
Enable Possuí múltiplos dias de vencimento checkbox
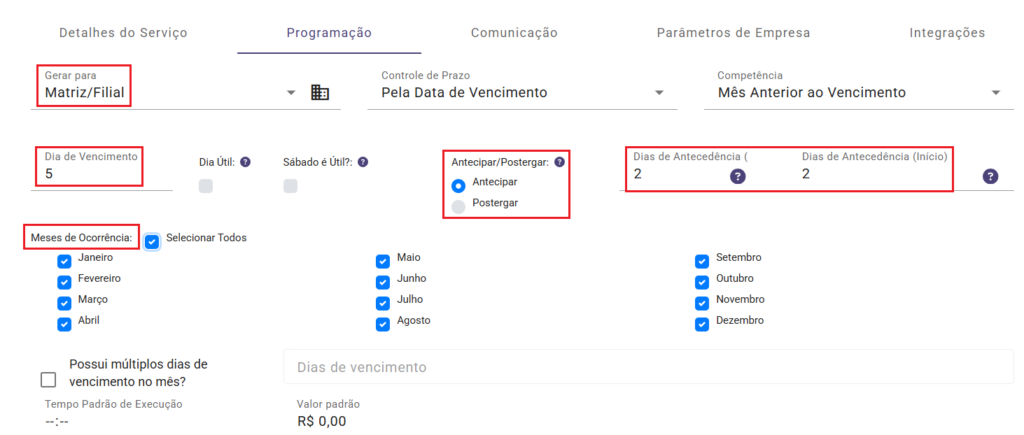coord(49,379)
